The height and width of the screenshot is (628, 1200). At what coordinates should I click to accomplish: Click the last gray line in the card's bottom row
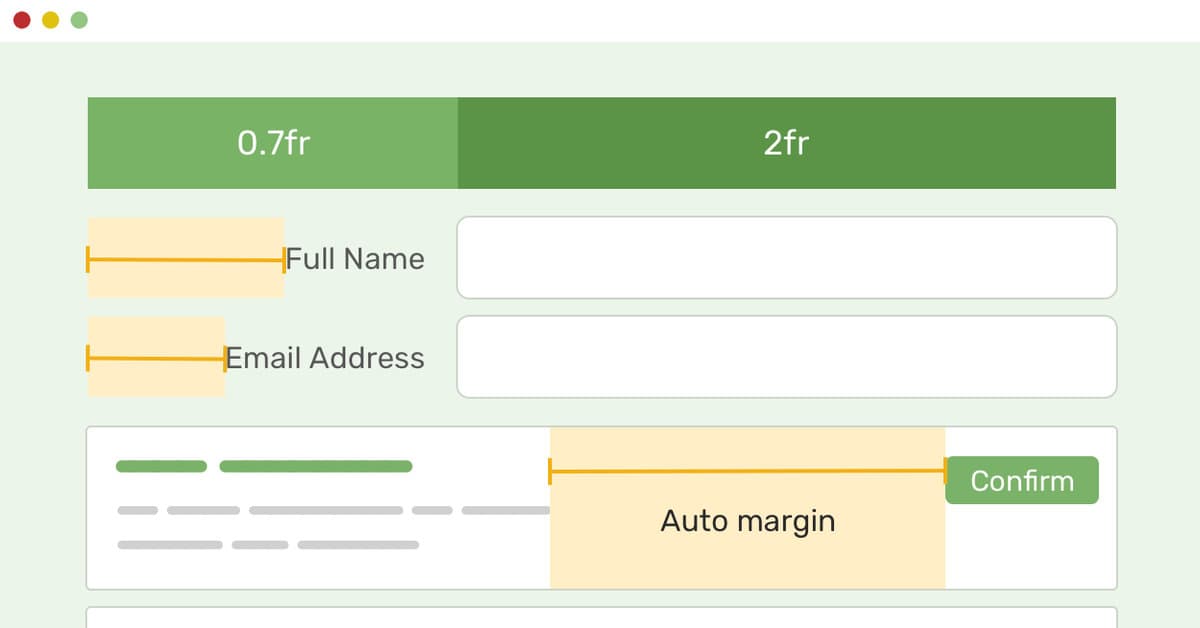tap(358, 545)
